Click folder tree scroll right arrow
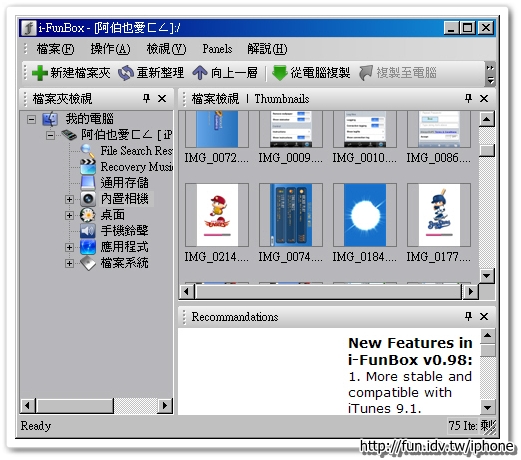This screenshot has width=521, height=460. [165, 406]
